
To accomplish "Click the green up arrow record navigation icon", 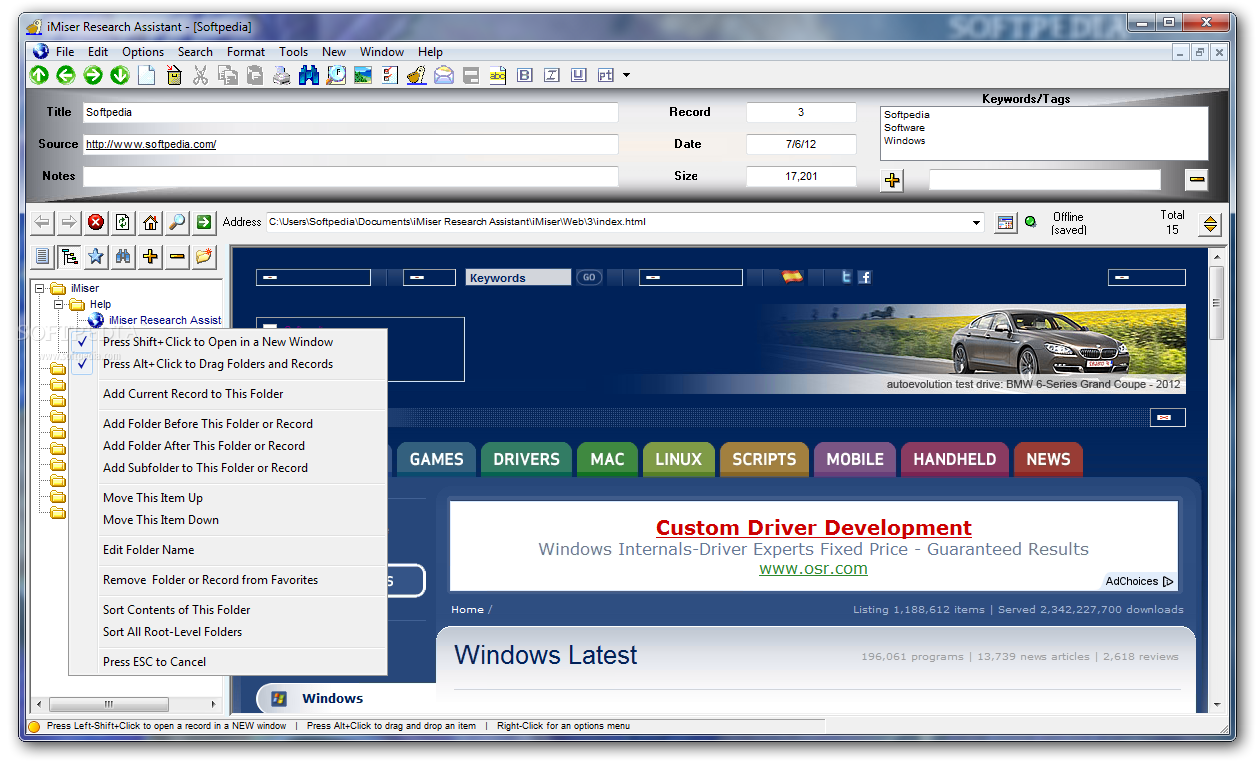I will pos(39,75).
